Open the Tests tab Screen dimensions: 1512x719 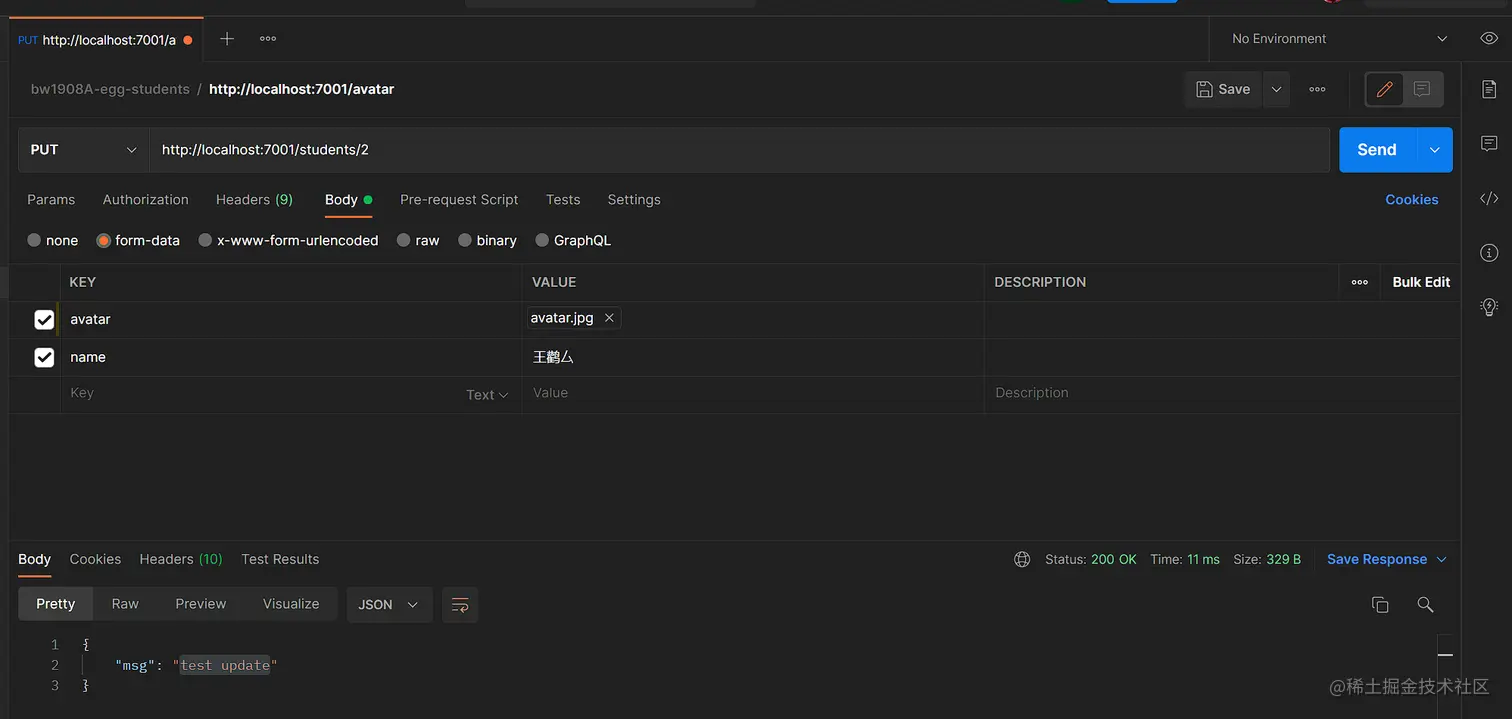coord(563,200)
